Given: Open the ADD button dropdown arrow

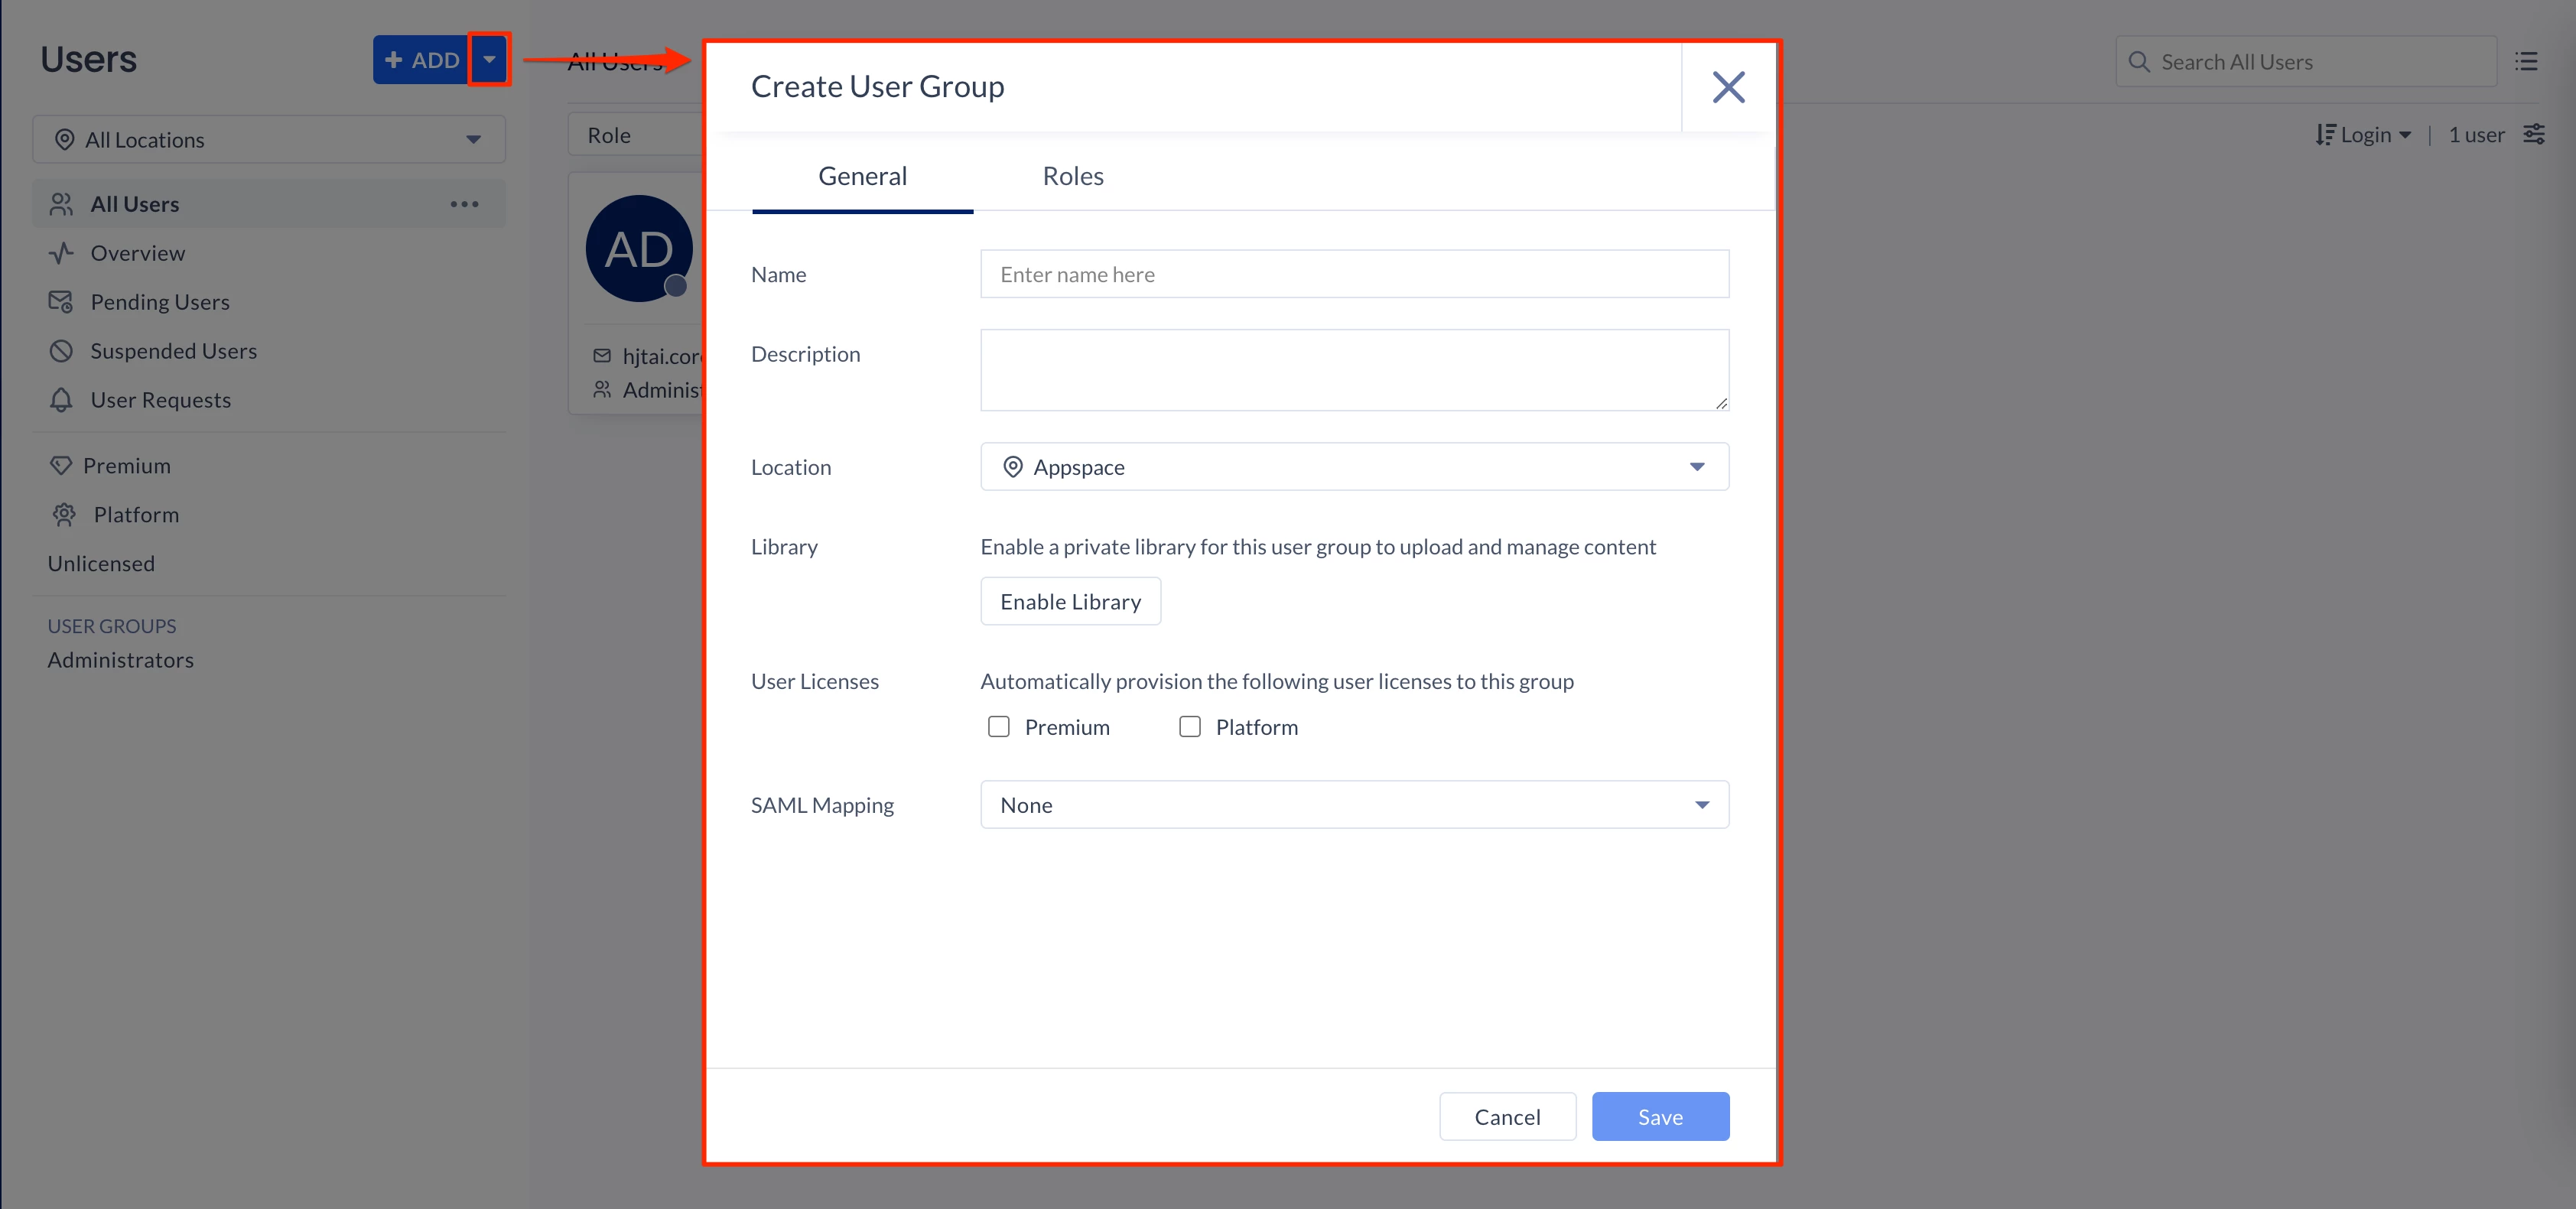Looking at the screenshot, I should pyautogui.click(x=489, y=59).
